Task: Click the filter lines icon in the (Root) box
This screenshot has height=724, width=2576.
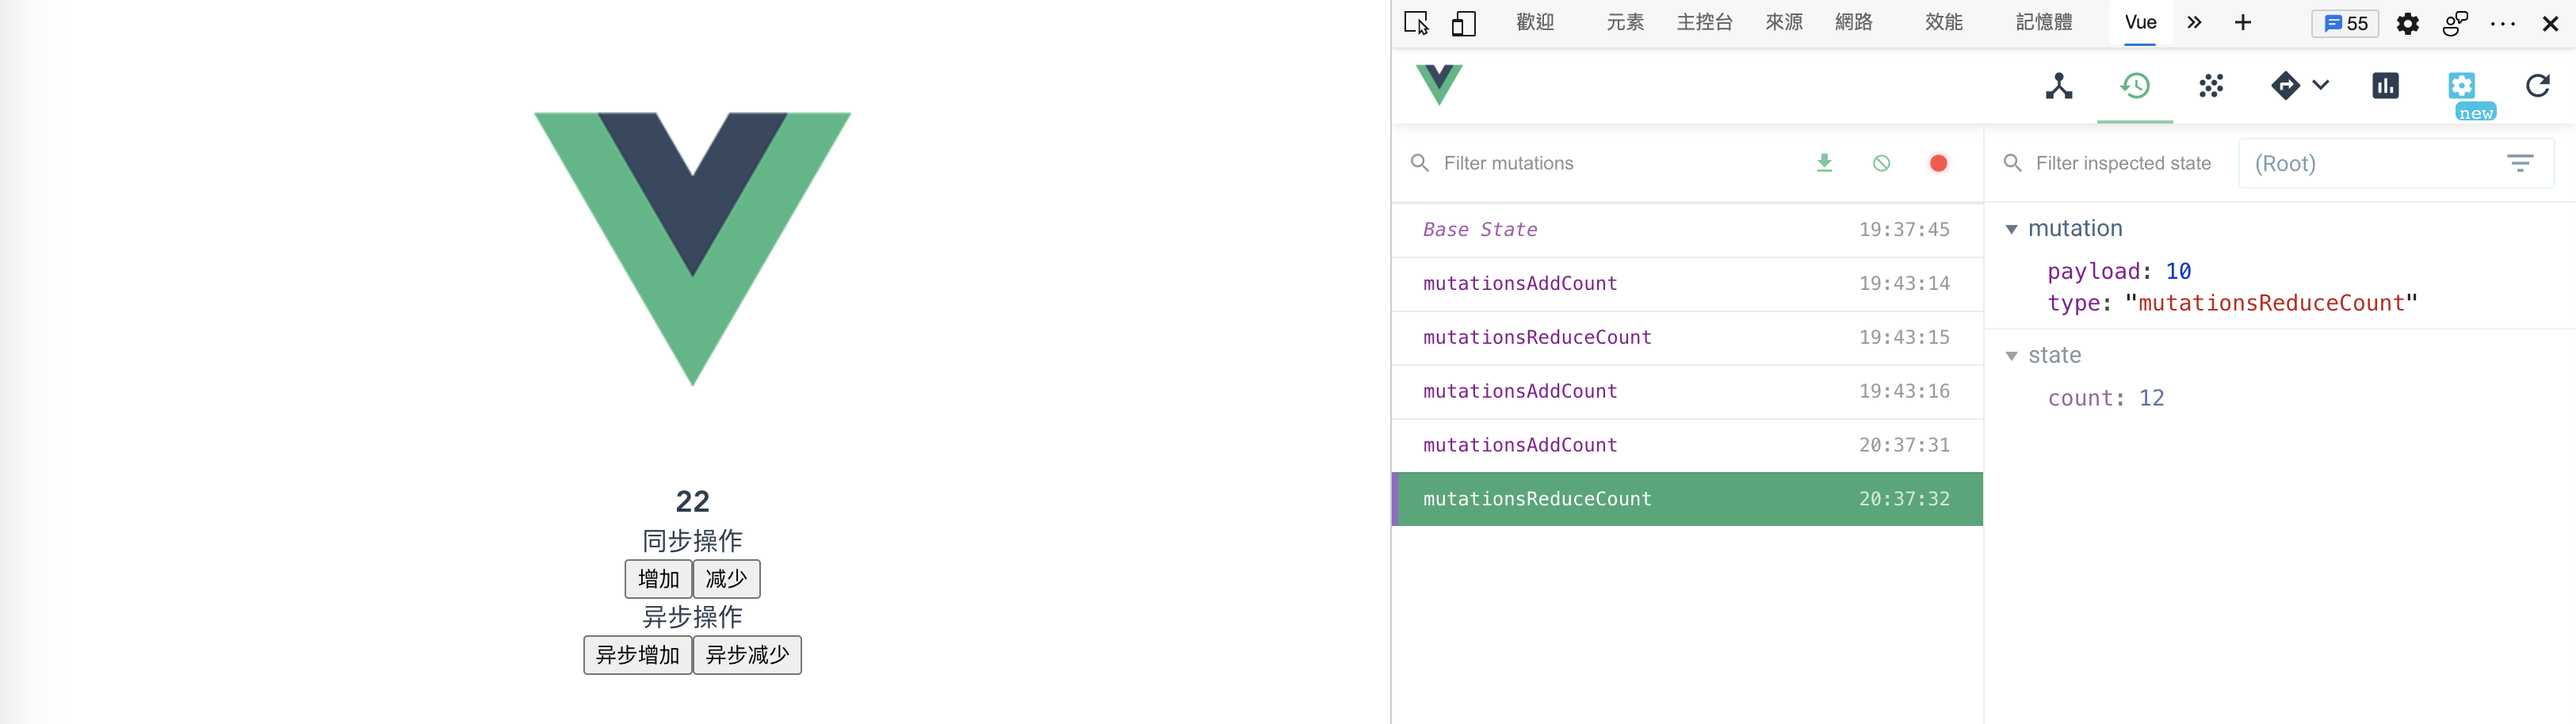Action: click(x=2520, y=163)
